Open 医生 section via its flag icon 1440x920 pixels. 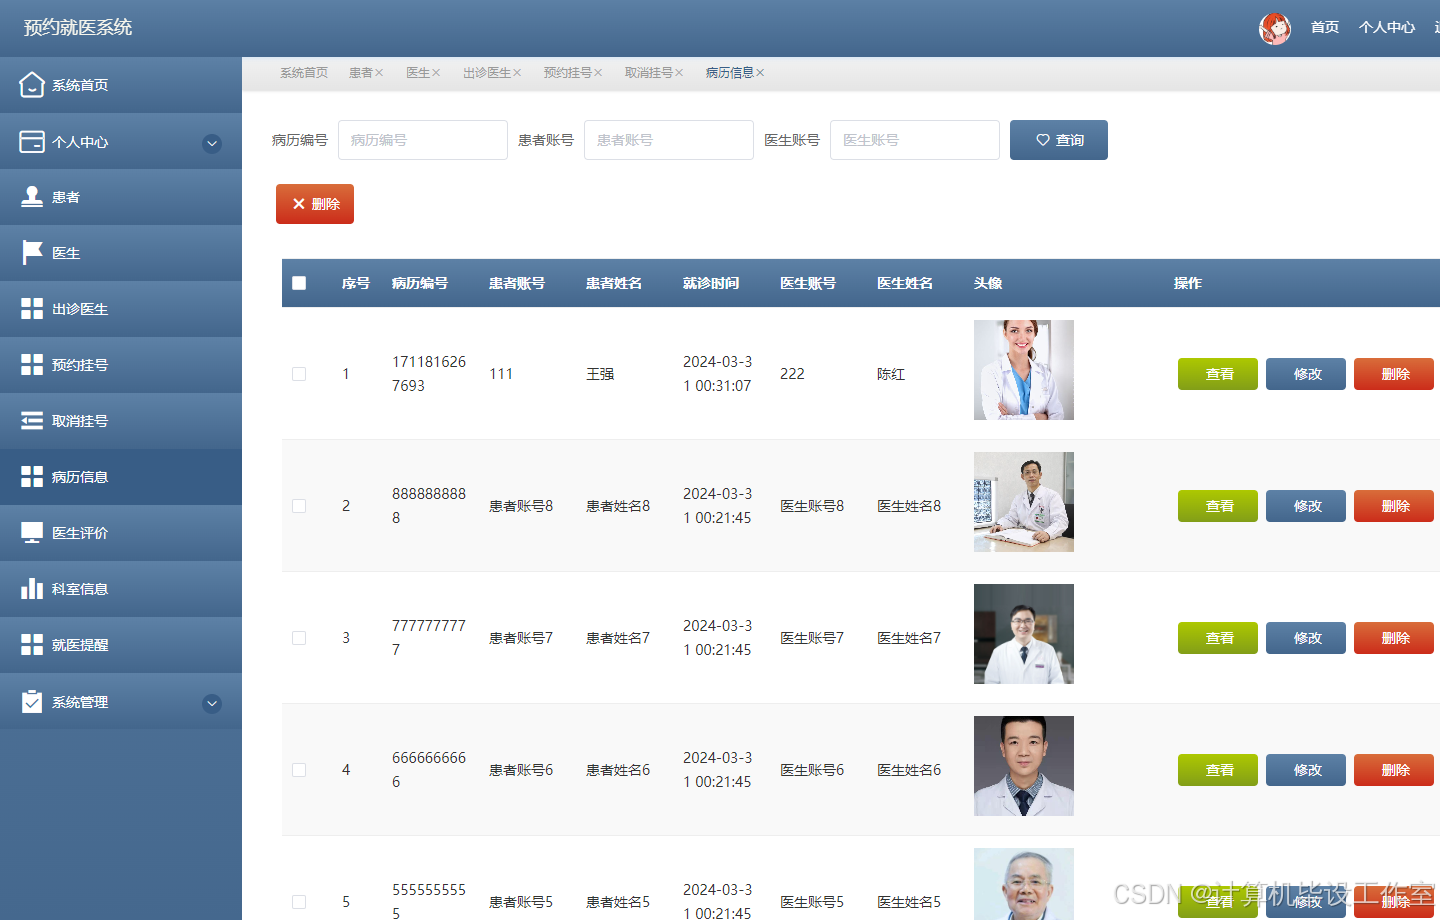coord(30,252)
